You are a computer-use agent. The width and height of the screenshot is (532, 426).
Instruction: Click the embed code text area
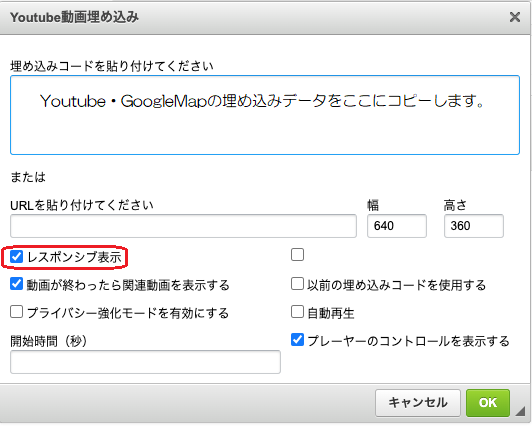click(265, 115)
